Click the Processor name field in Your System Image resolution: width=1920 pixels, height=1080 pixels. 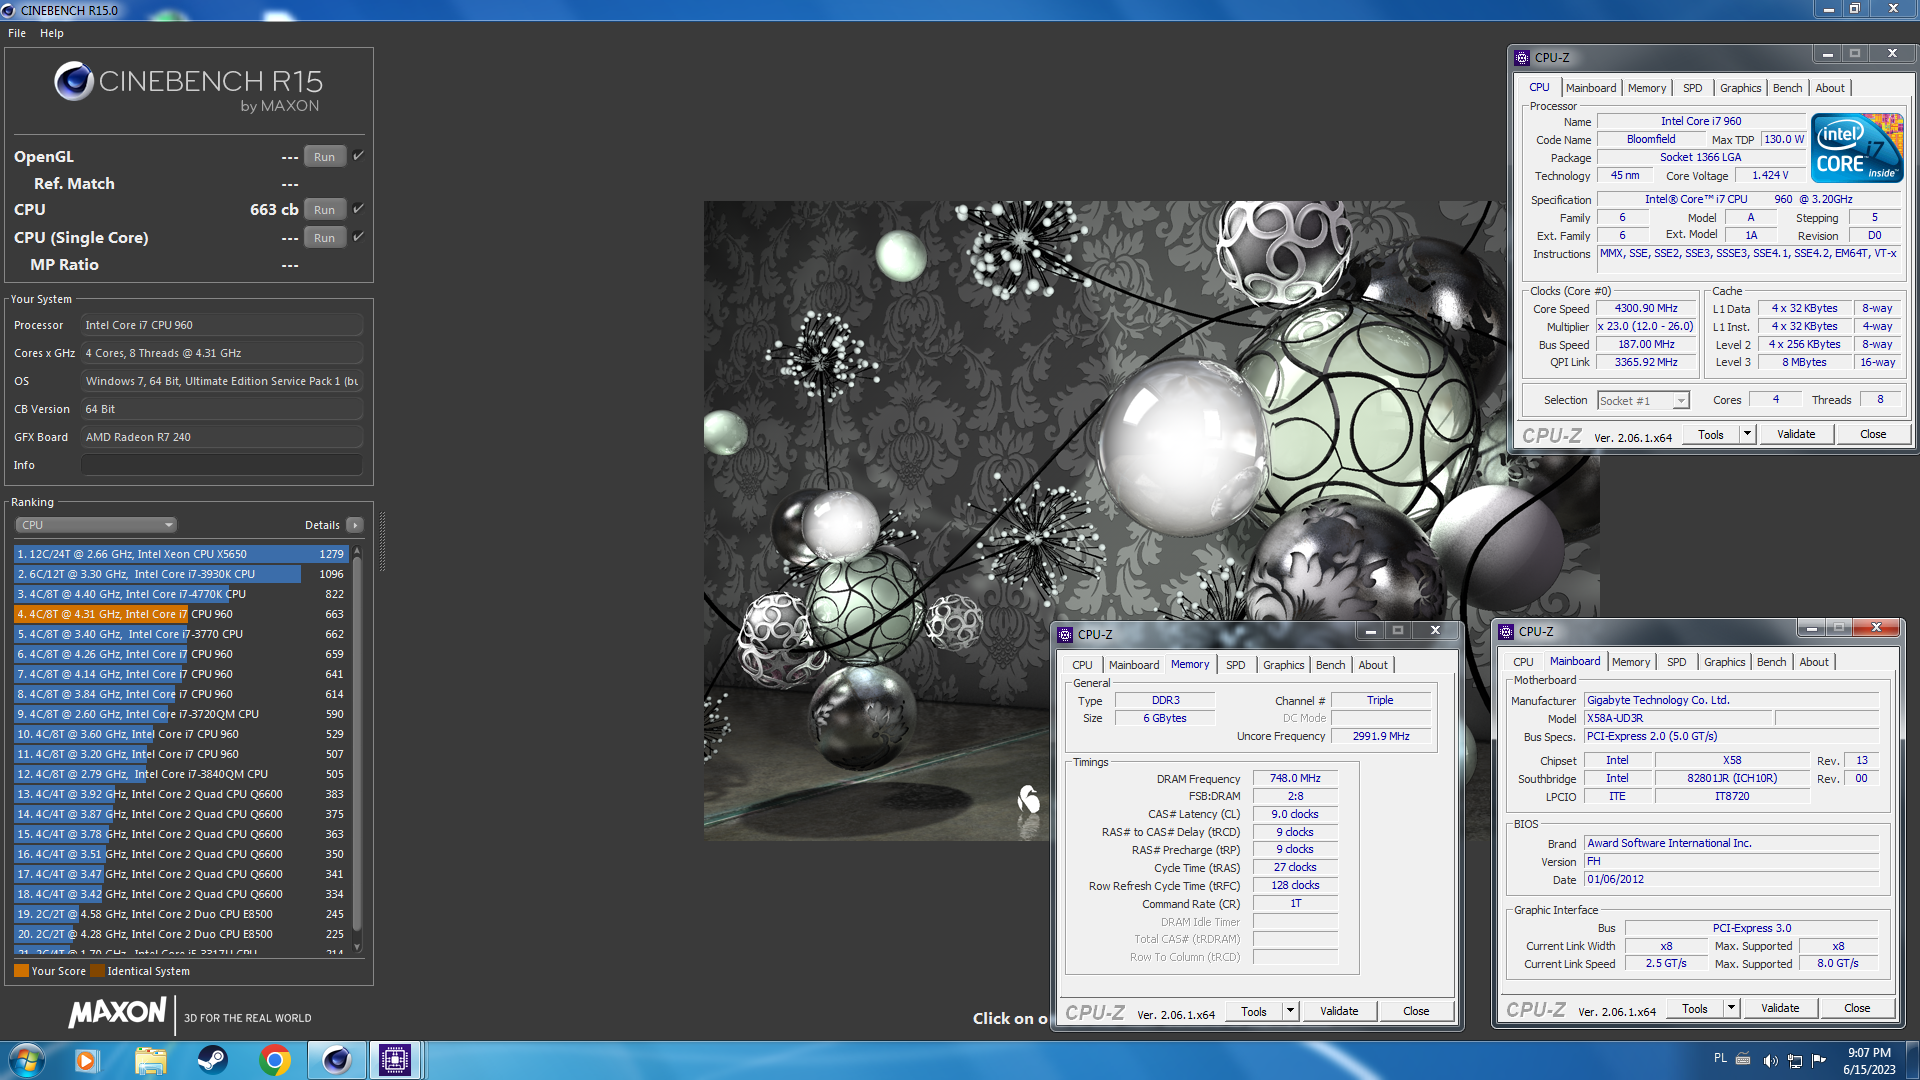221,325
